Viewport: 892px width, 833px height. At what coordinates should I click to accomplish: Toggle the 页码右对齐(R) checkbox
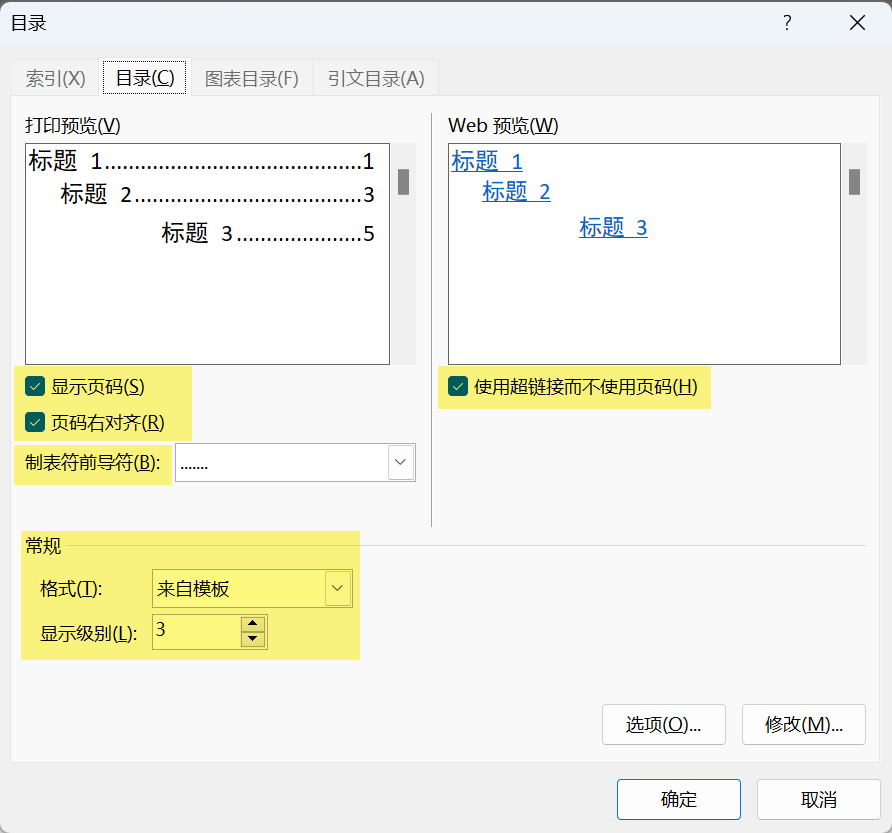coord(35,422)
